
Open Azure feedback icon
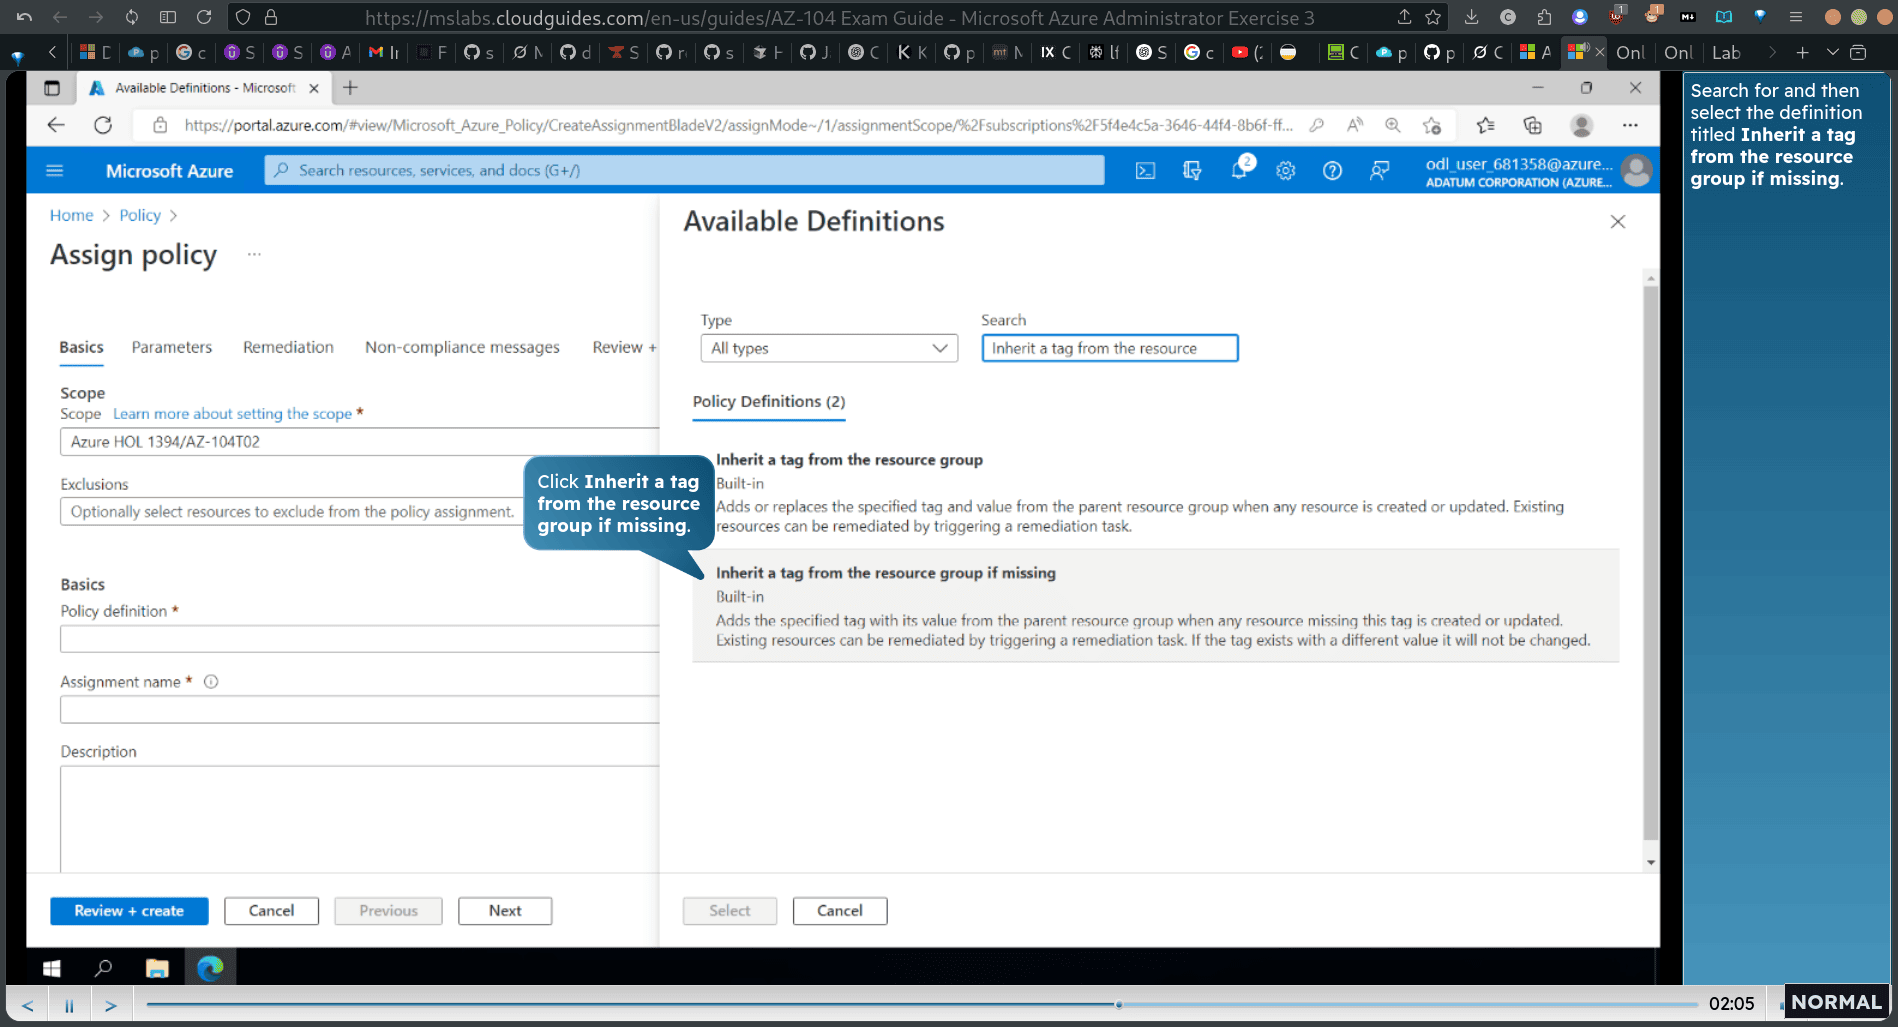[x=1379, y=171]
